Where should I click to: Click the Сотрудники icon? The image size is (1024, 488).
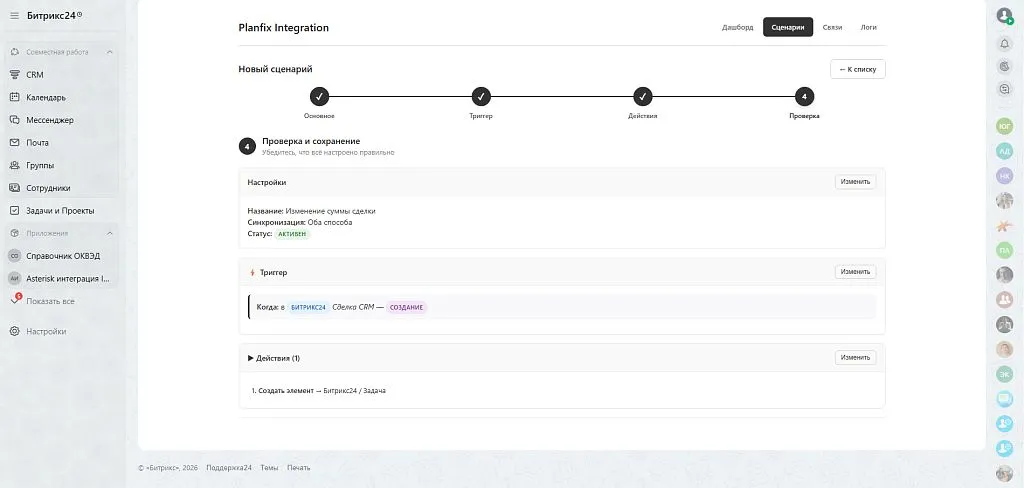(14, 188)
